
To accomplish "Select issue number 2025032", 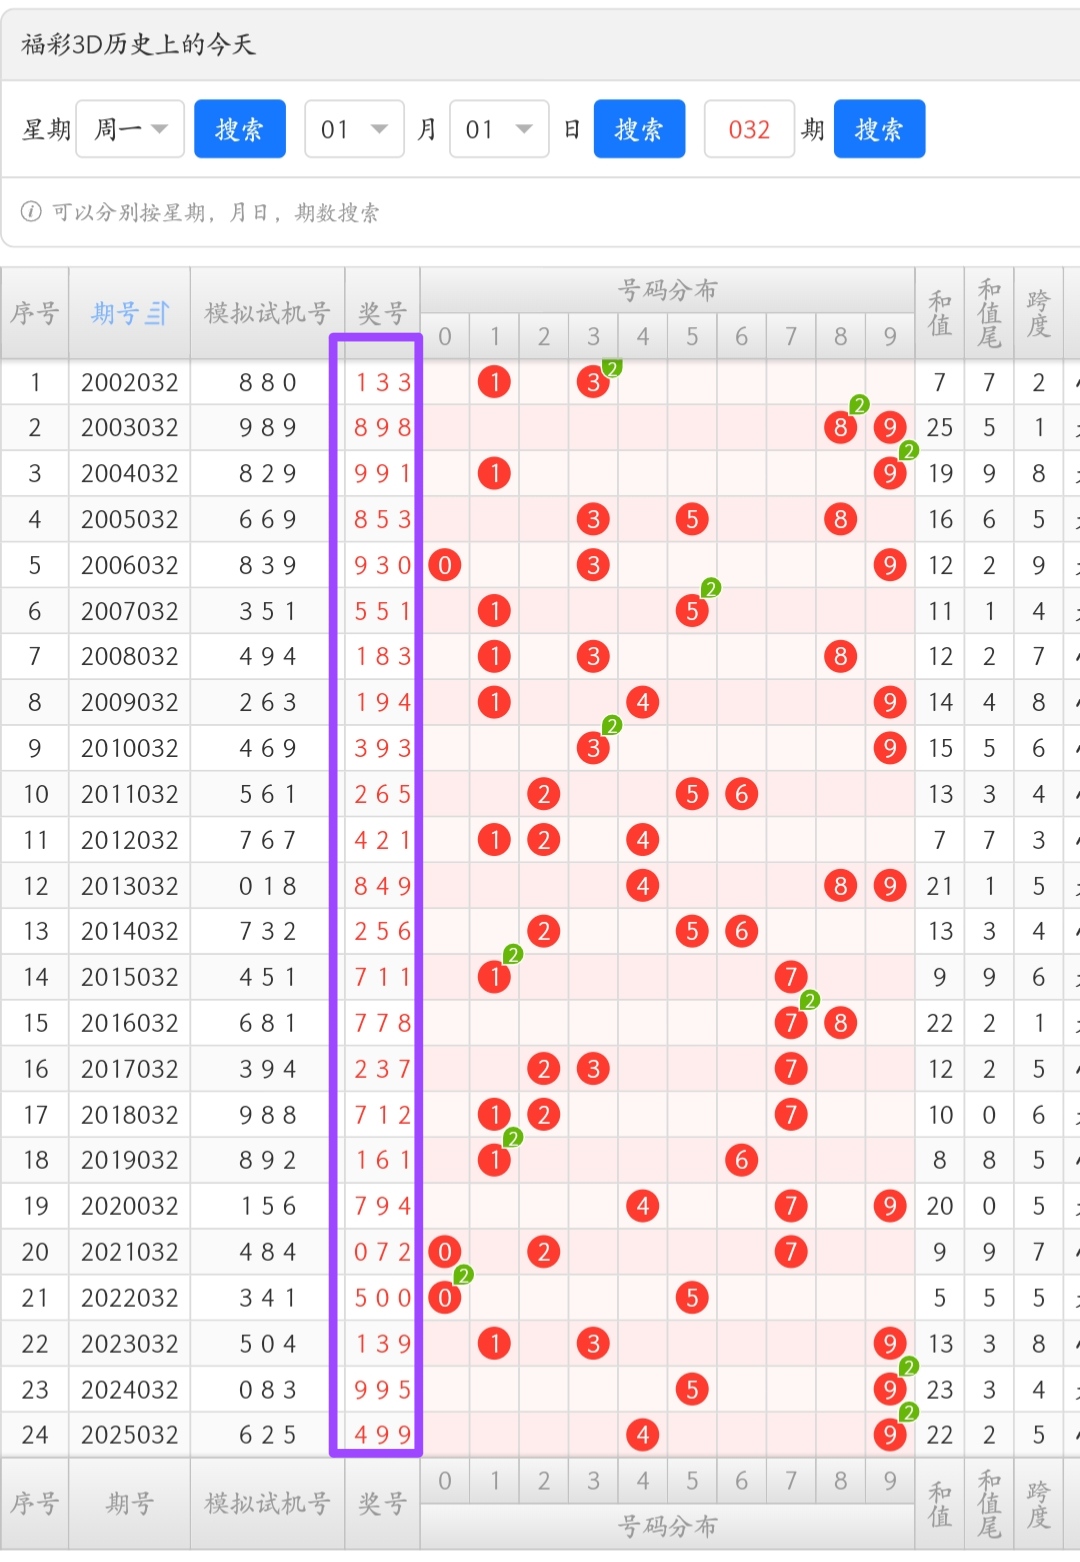I will click(x=130, y=1435).
